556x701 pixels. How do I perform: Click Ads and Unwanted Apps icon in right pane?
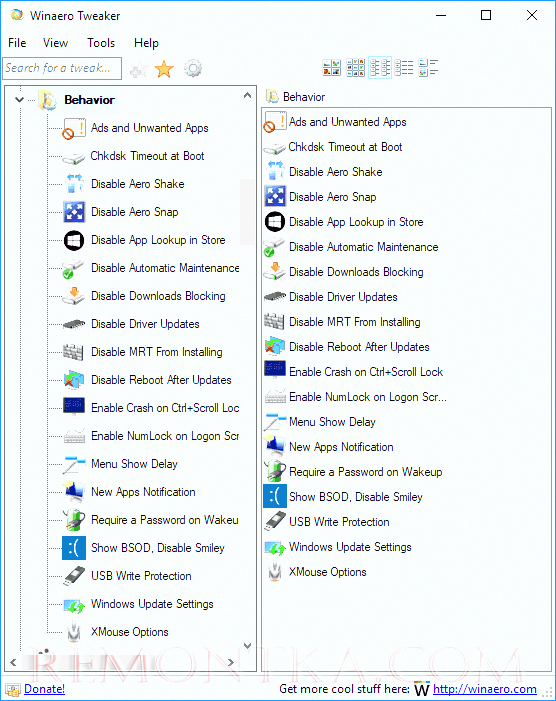[x=275, y=122]
